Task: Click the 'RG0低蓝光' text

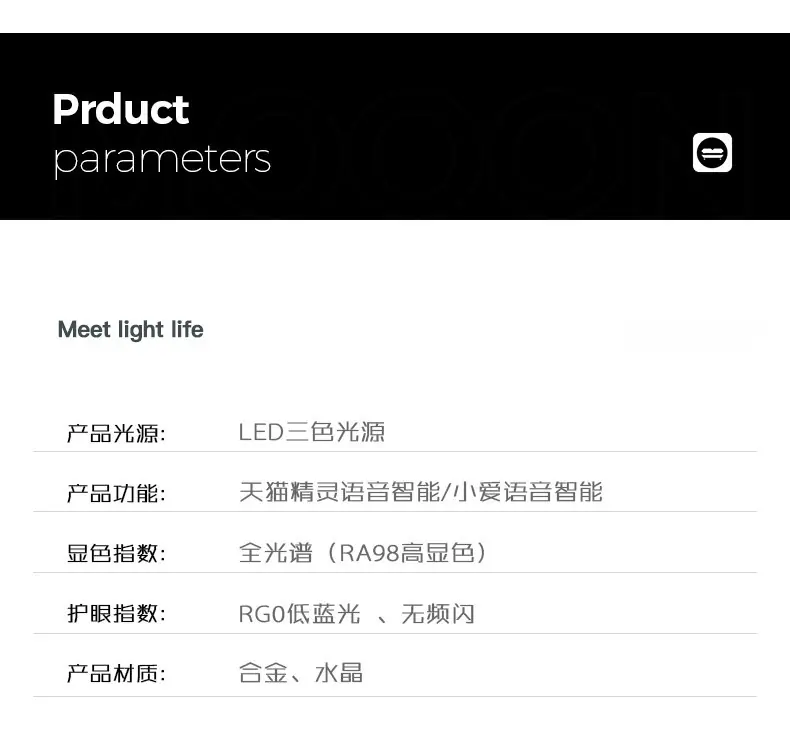Action: click(300, 614)
